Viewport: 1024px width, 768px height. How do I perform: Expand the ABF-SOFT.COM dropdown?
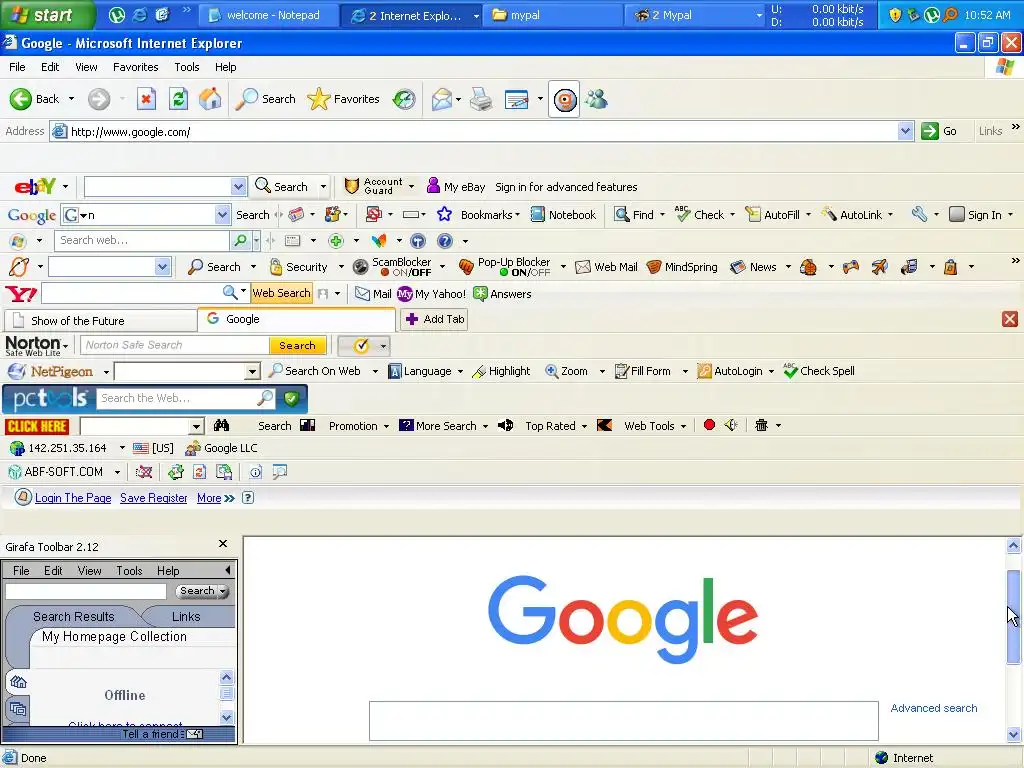tap(117, 472)
